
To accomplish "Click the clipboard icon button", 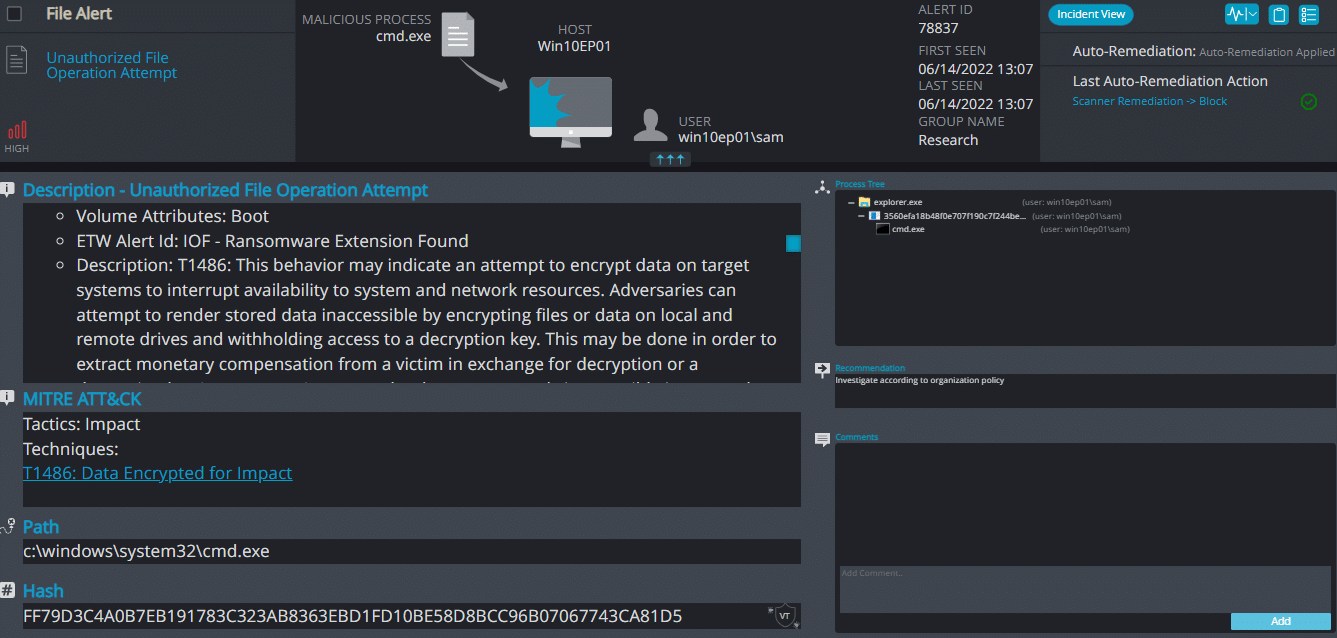I will [1278, 14].
